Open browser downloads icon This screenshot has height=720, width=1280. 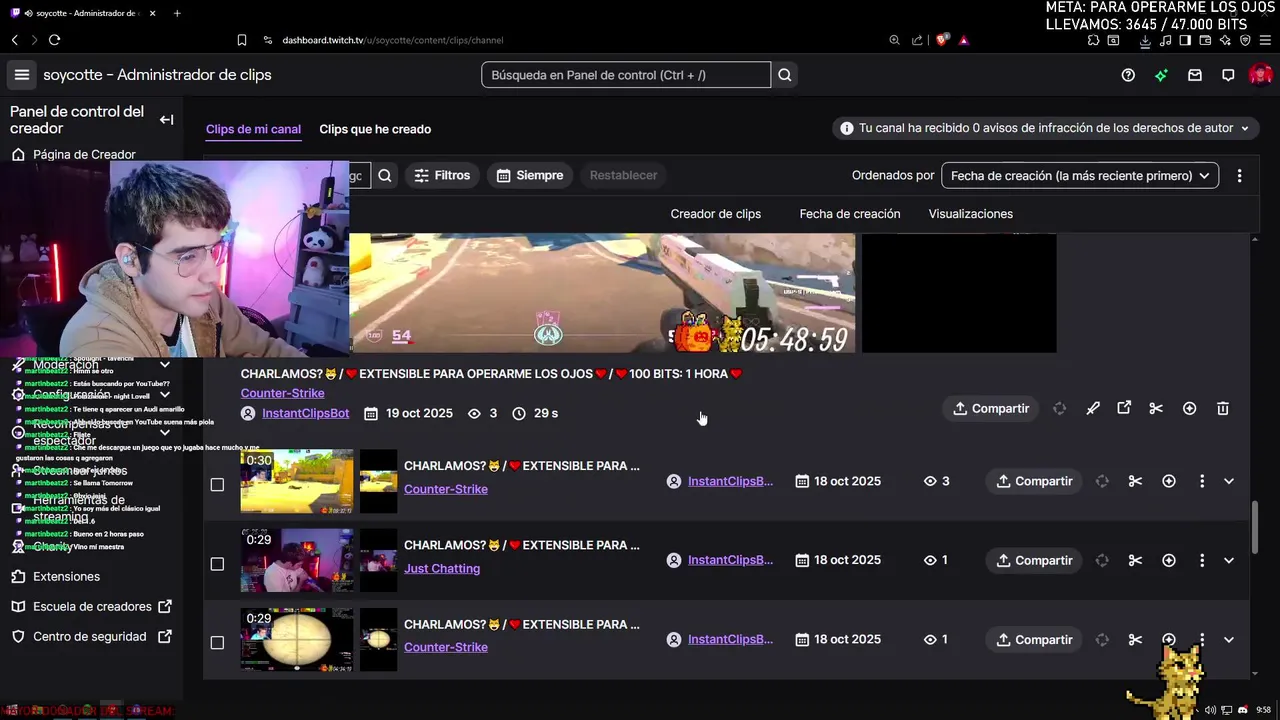(1145, 40)
